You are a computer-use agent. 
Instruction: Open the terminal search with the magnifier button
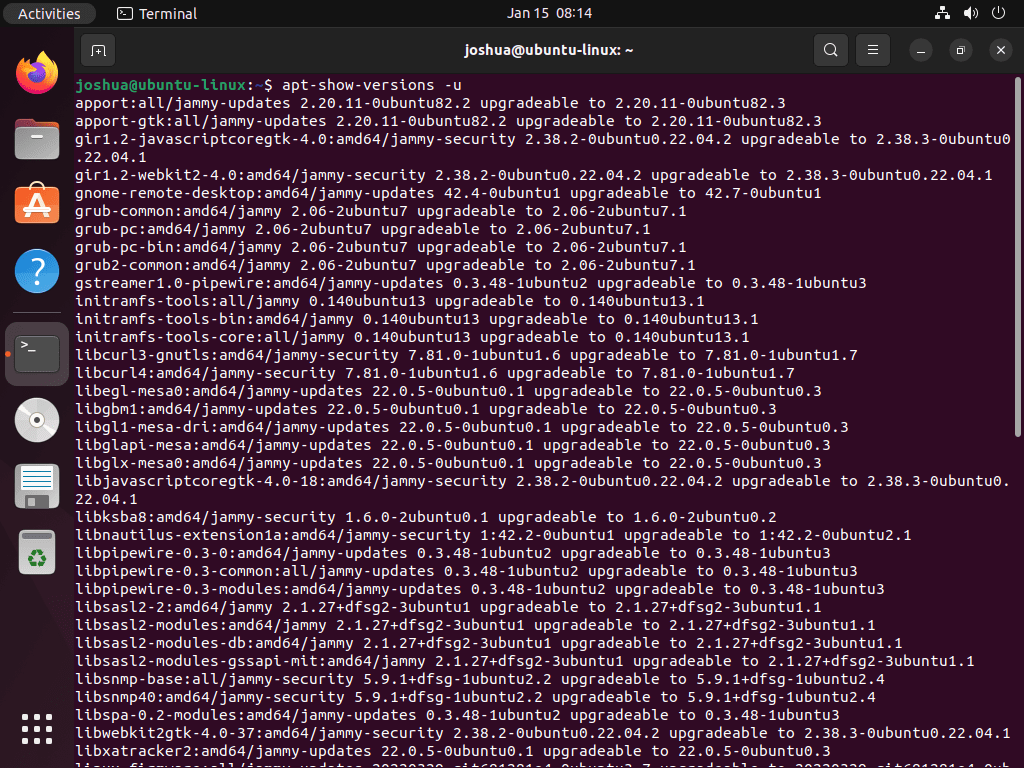coord(830,50)
